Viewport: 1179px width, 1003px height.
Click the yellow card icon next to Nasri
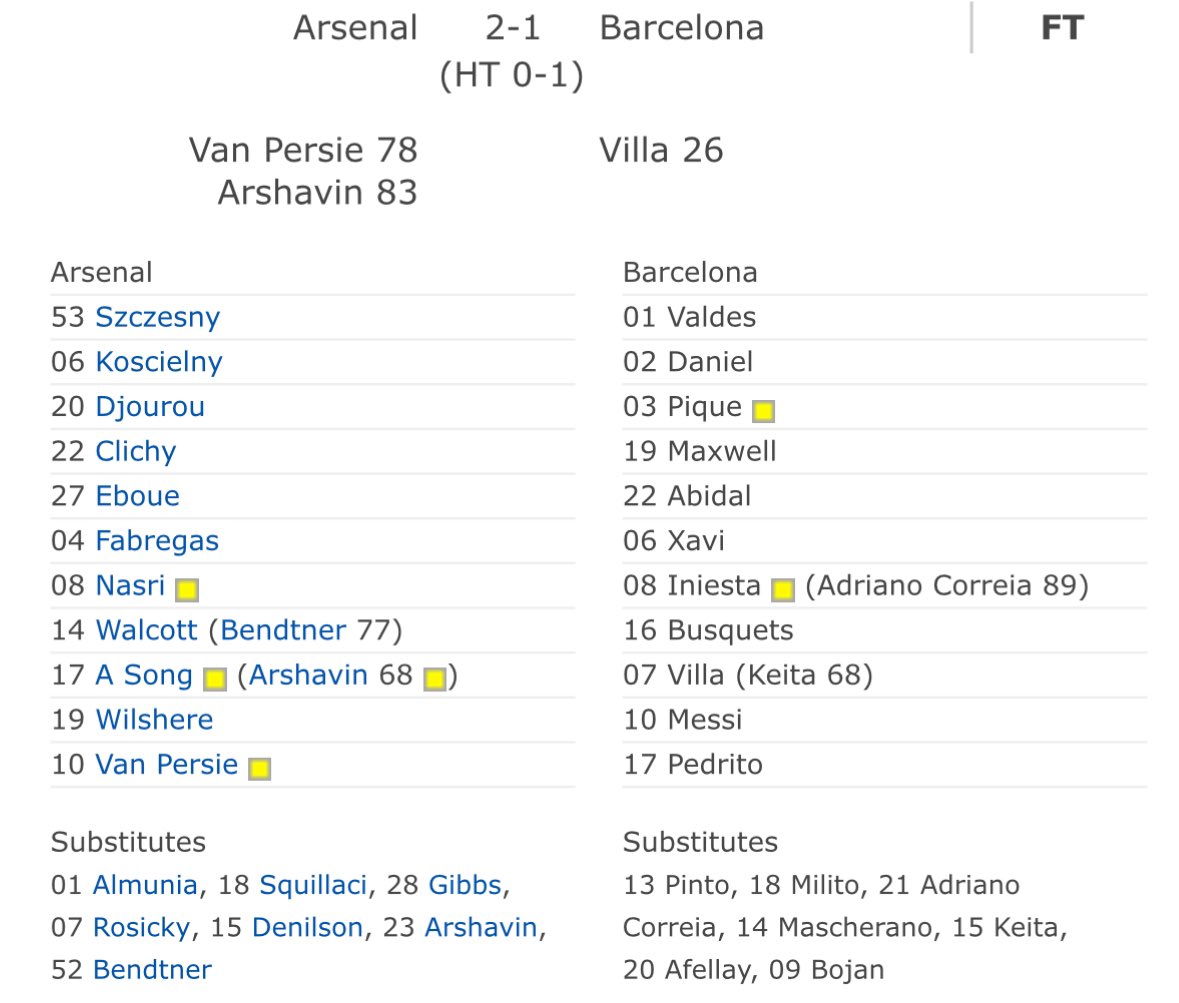point(186,589)
